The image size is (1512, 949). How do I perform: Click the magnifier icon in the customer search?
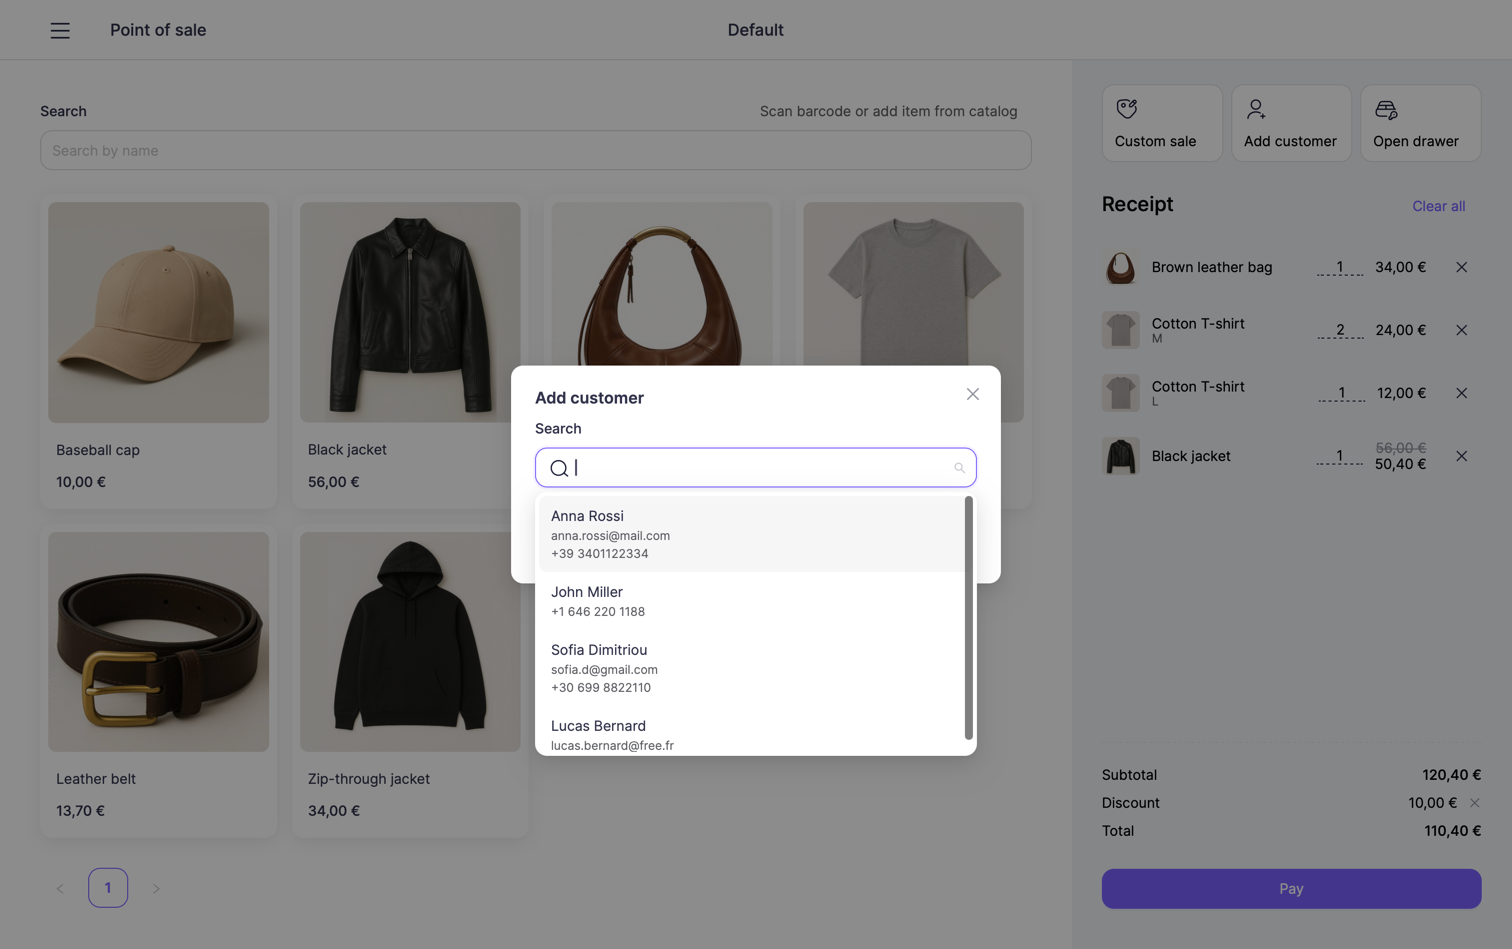(x=959, y=467)
